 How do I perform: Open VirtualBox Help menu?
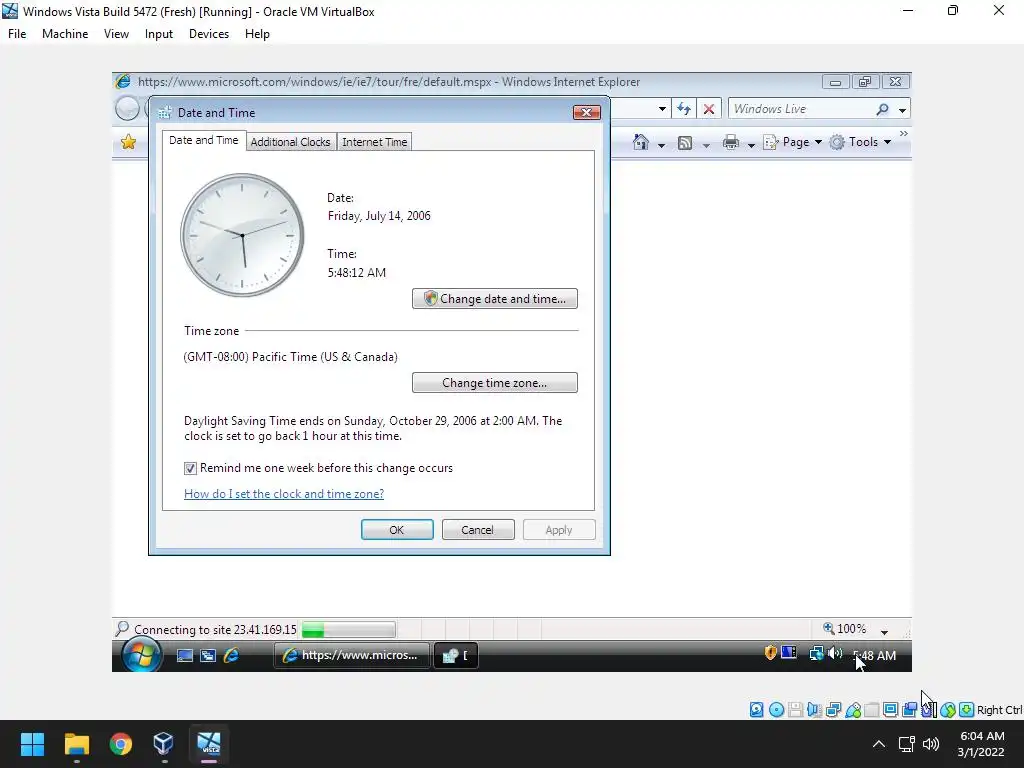click(257, 34)
